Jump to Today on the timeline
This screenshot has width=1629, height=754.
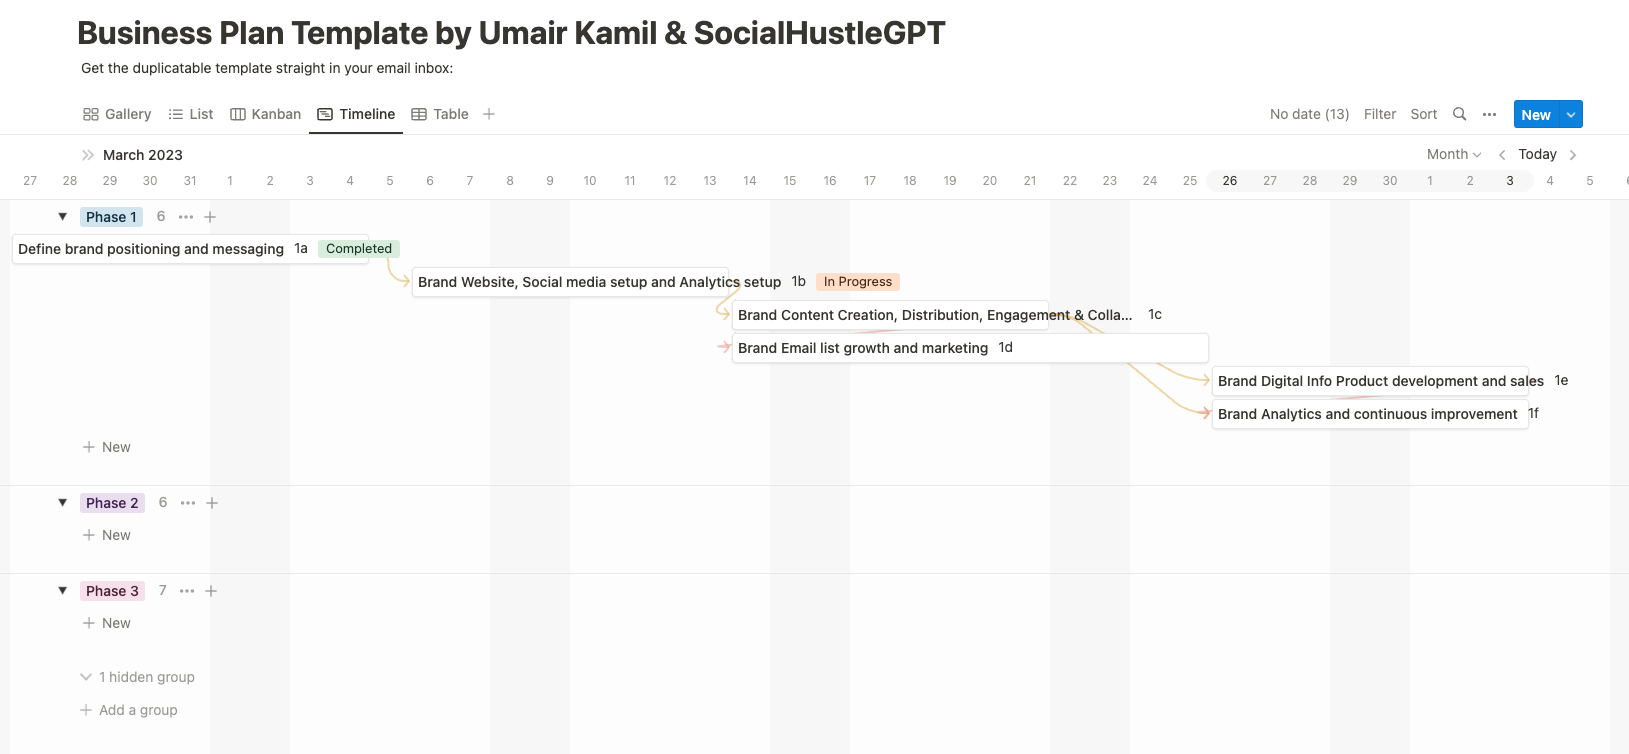click(x=1537, y=154)
